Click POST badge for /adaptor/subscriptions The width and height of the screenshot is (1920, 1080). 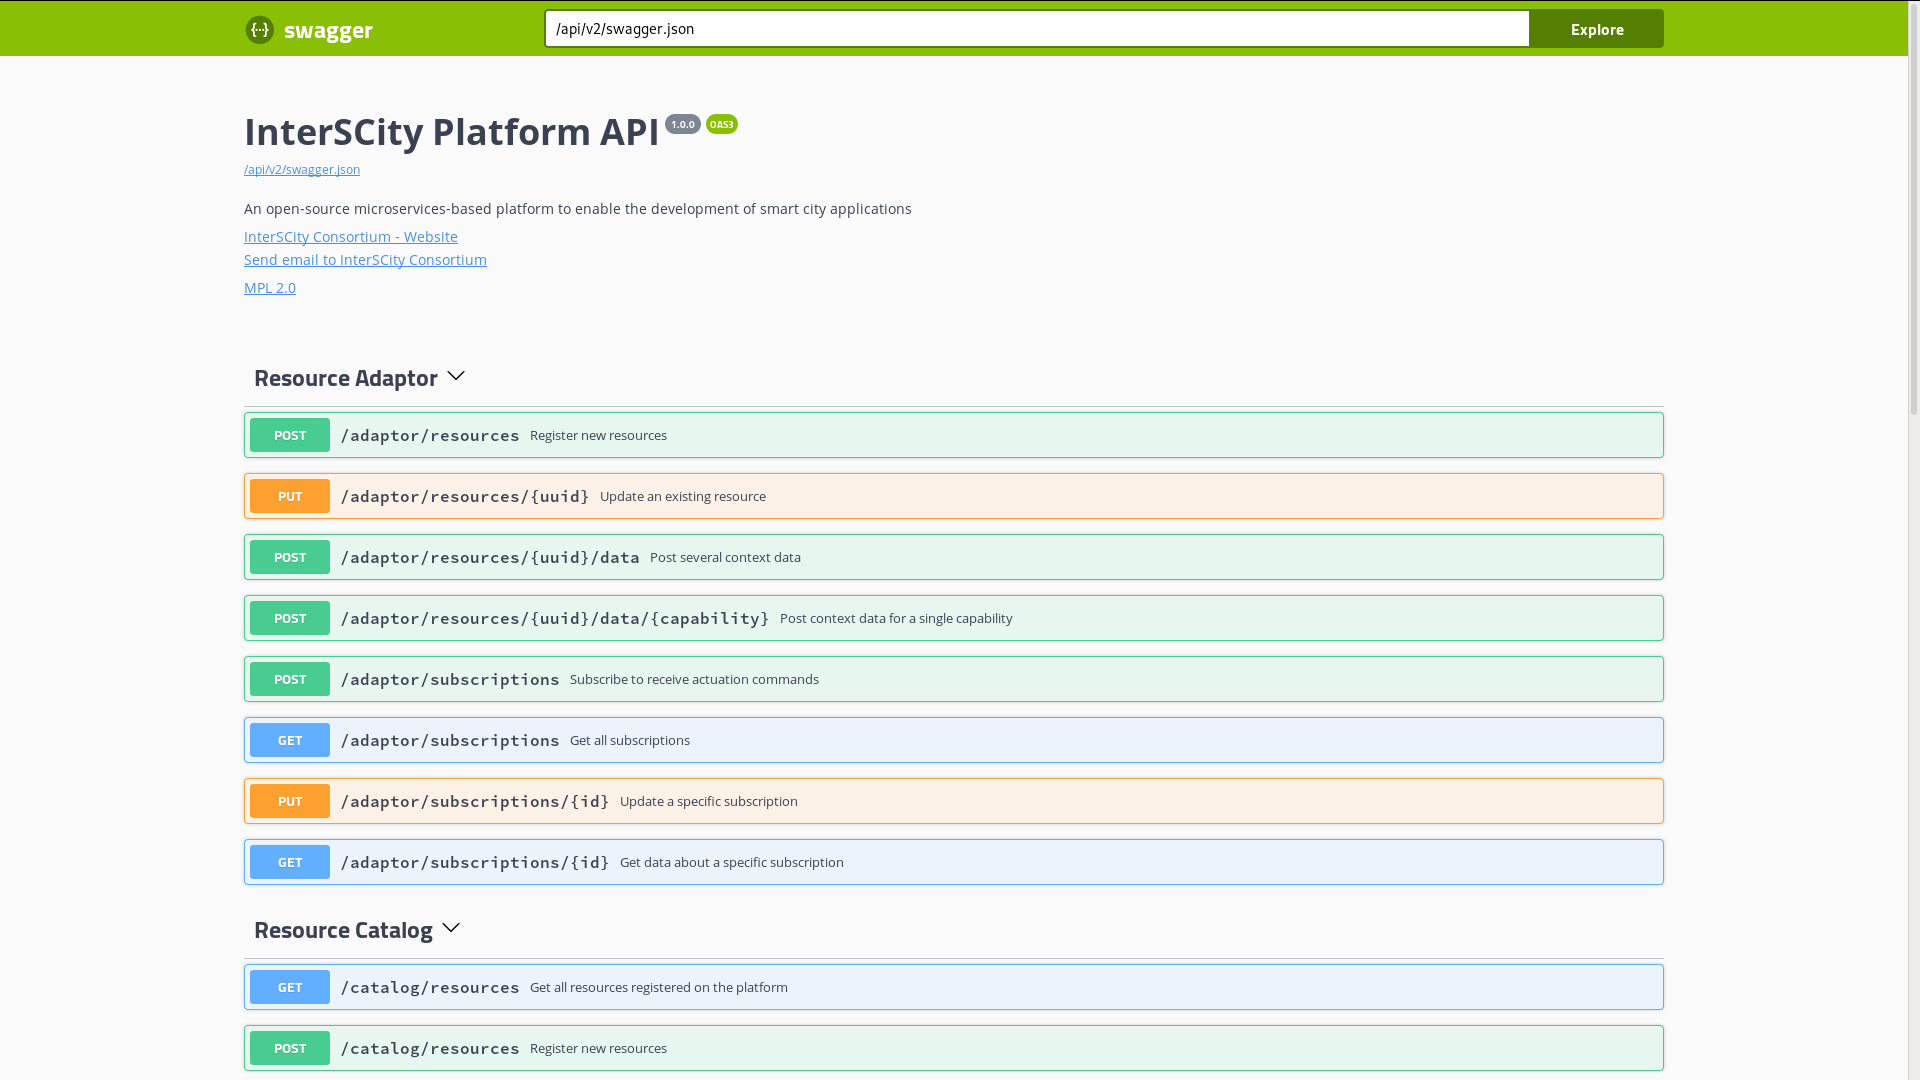[x=290, y=680]
